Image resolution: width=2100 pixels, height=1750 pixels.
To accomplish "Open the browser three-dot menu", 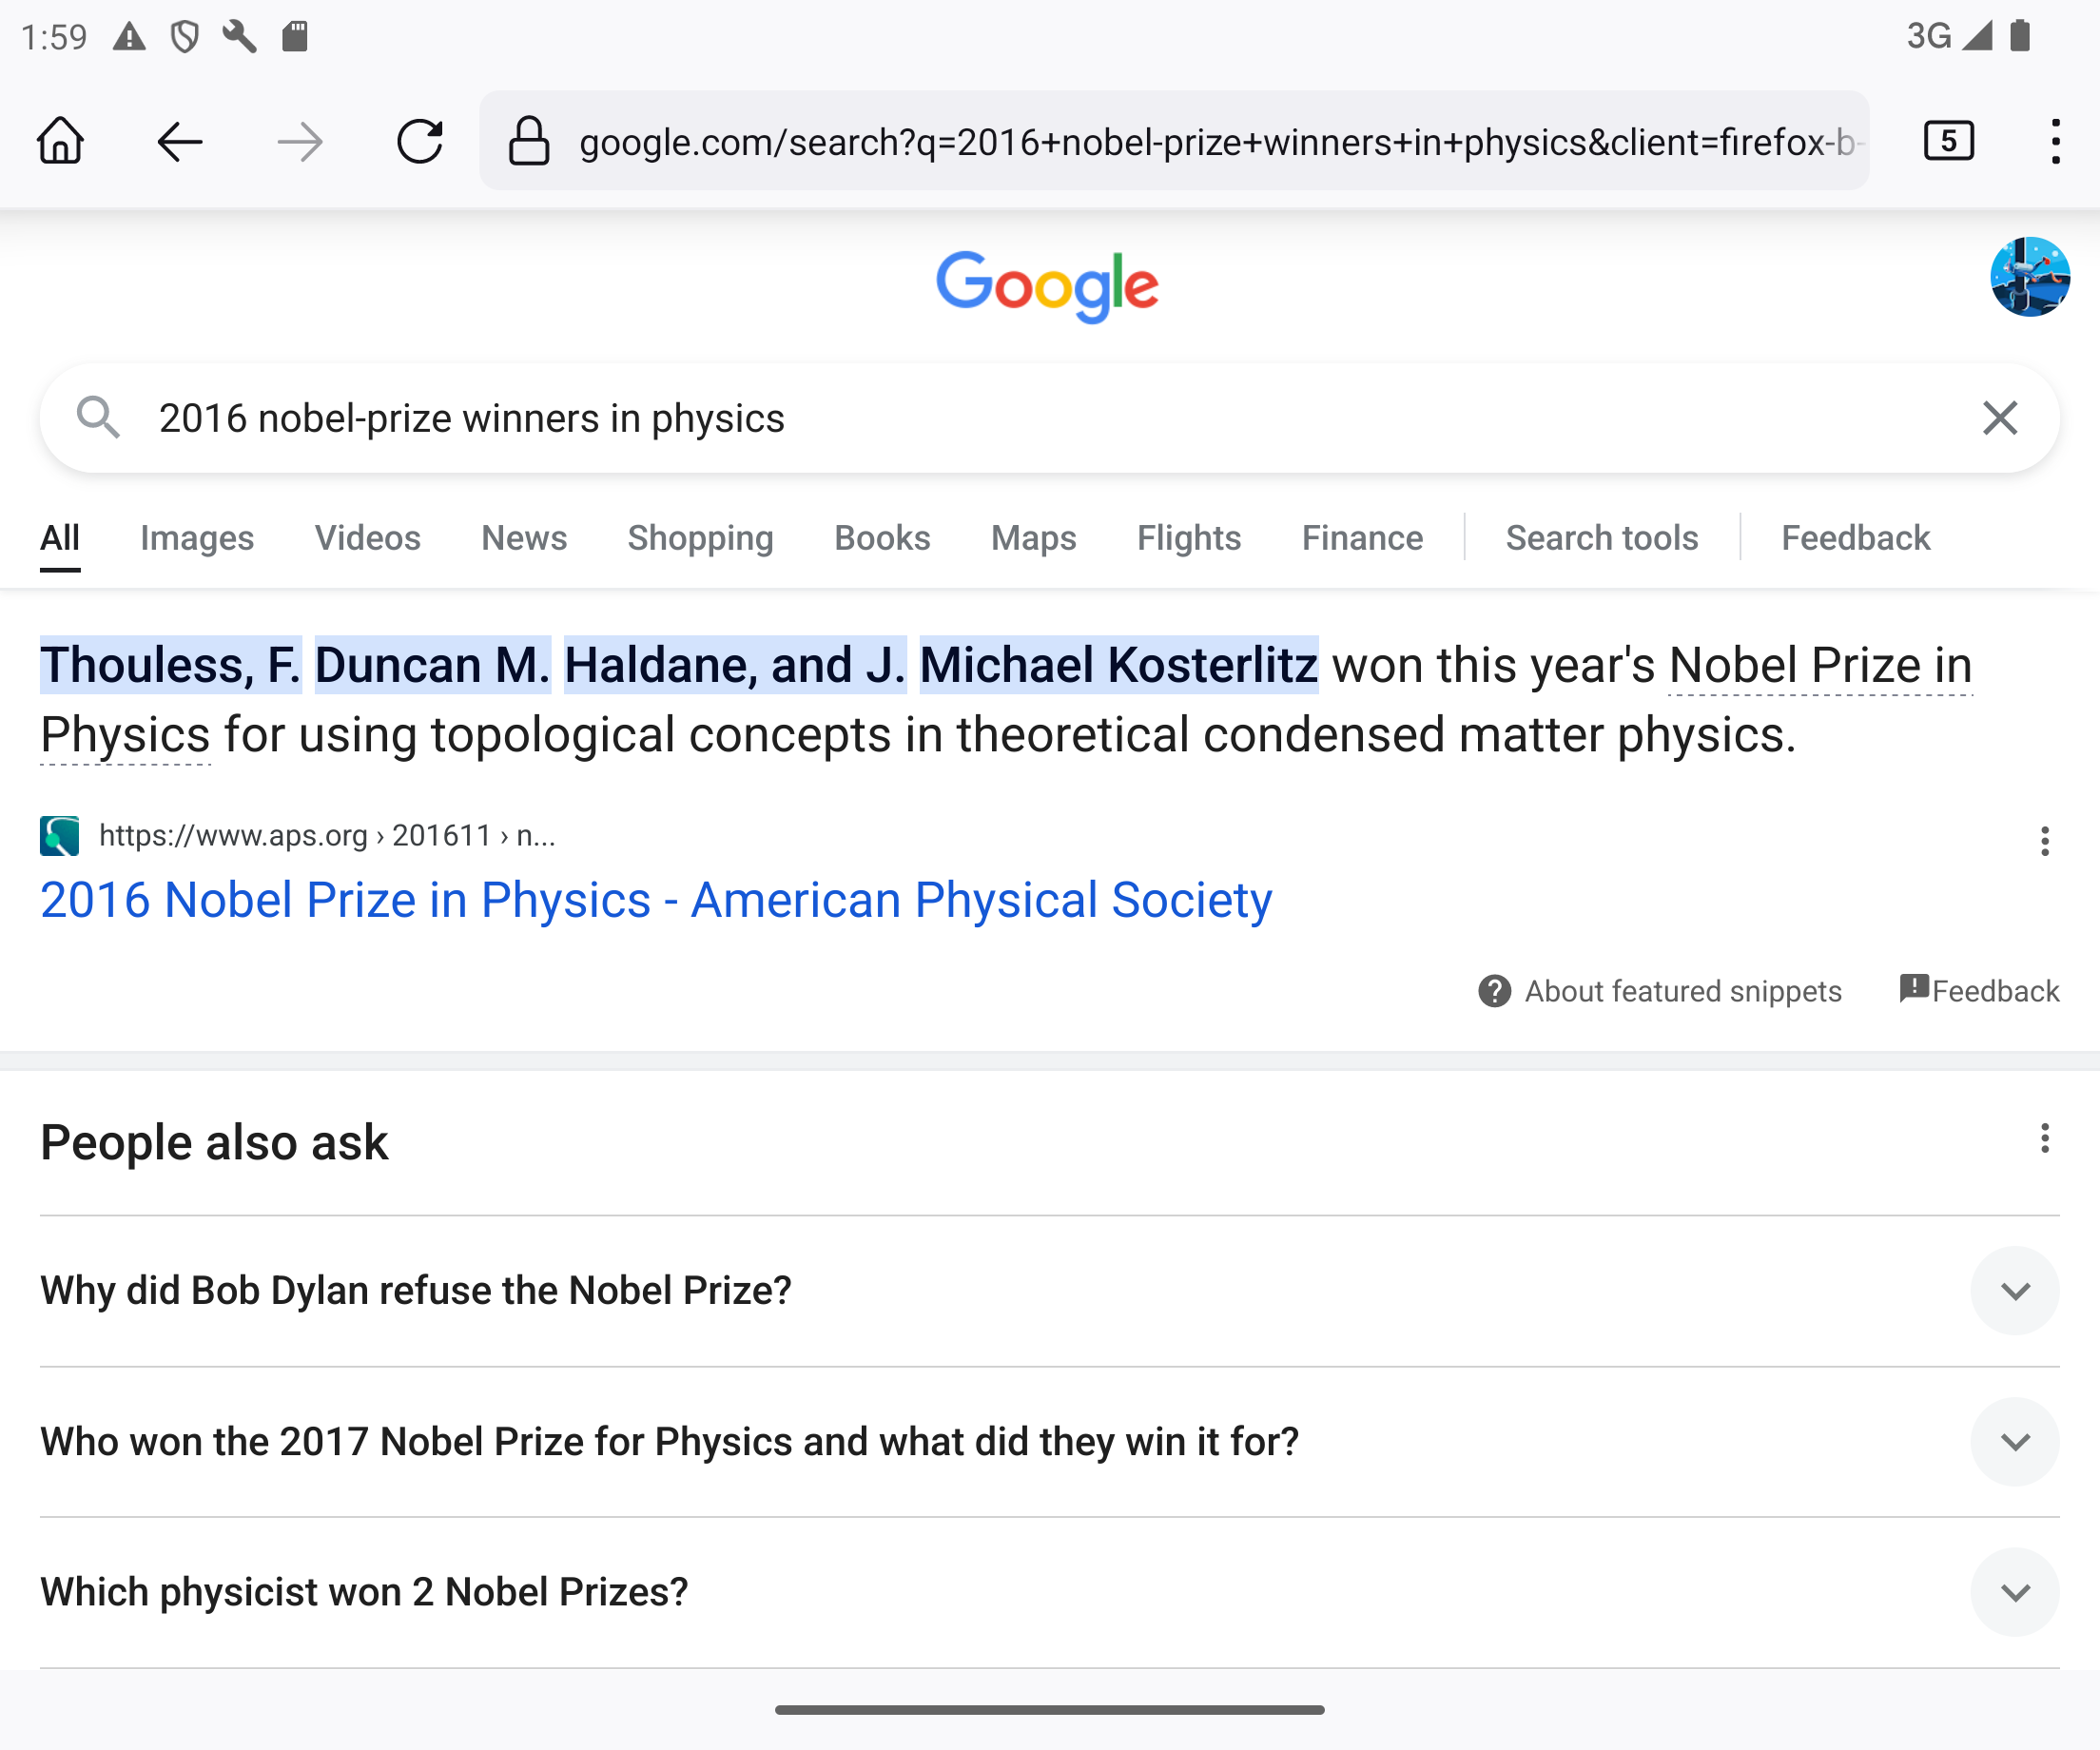I will pos(2055,141).
